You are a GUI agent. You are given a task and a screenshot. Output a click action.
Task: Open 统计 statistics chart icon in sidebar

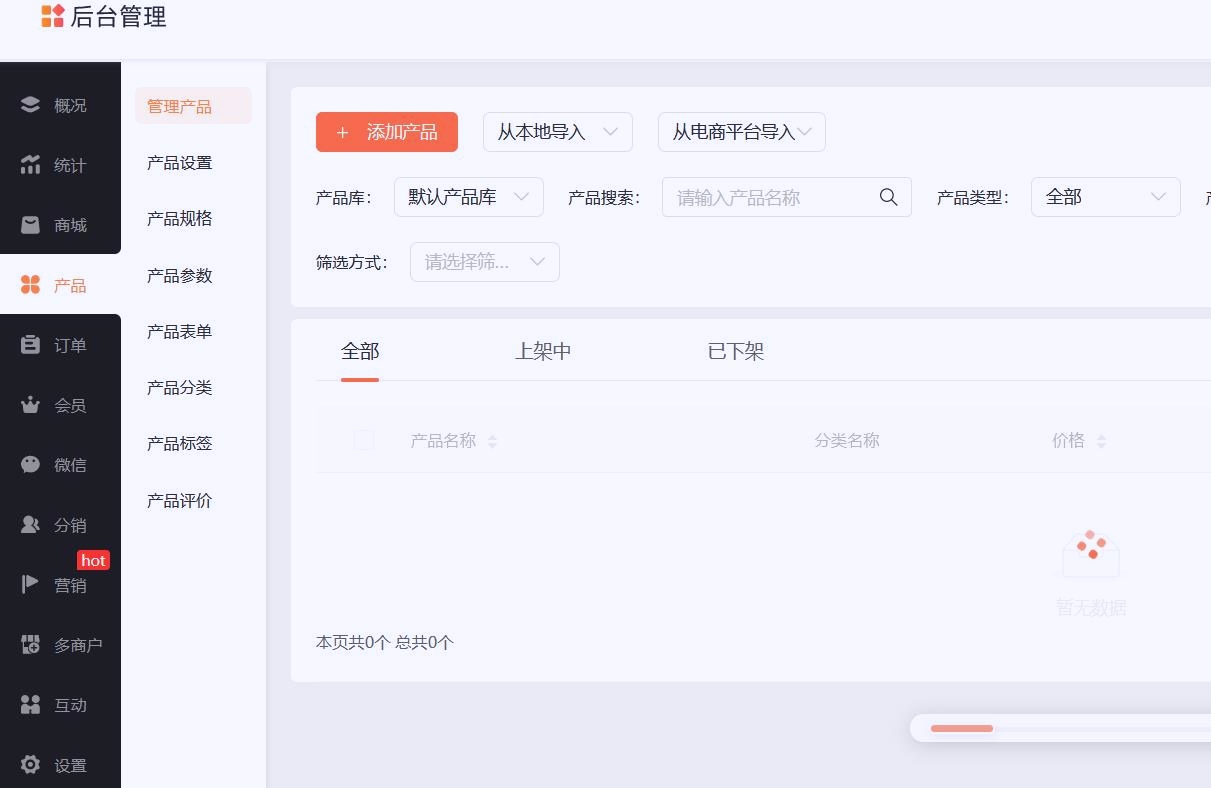[30, 165]
